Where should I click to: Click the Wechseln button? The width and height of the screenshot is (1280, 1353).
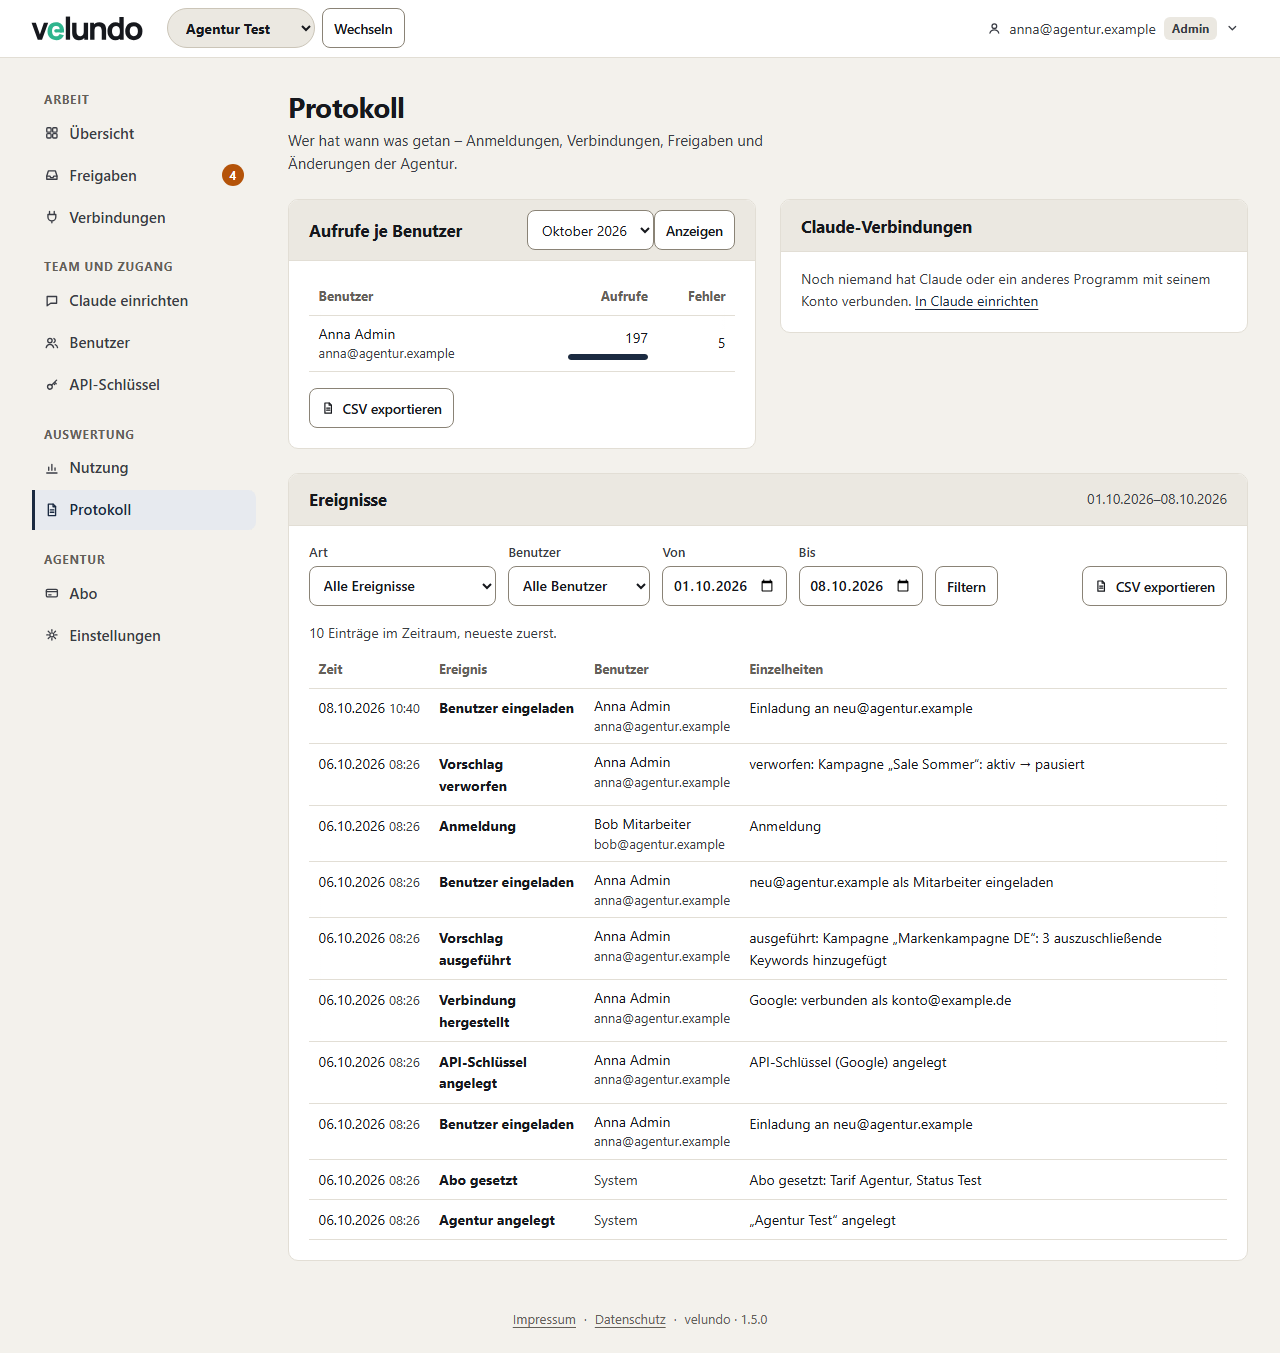363,28
